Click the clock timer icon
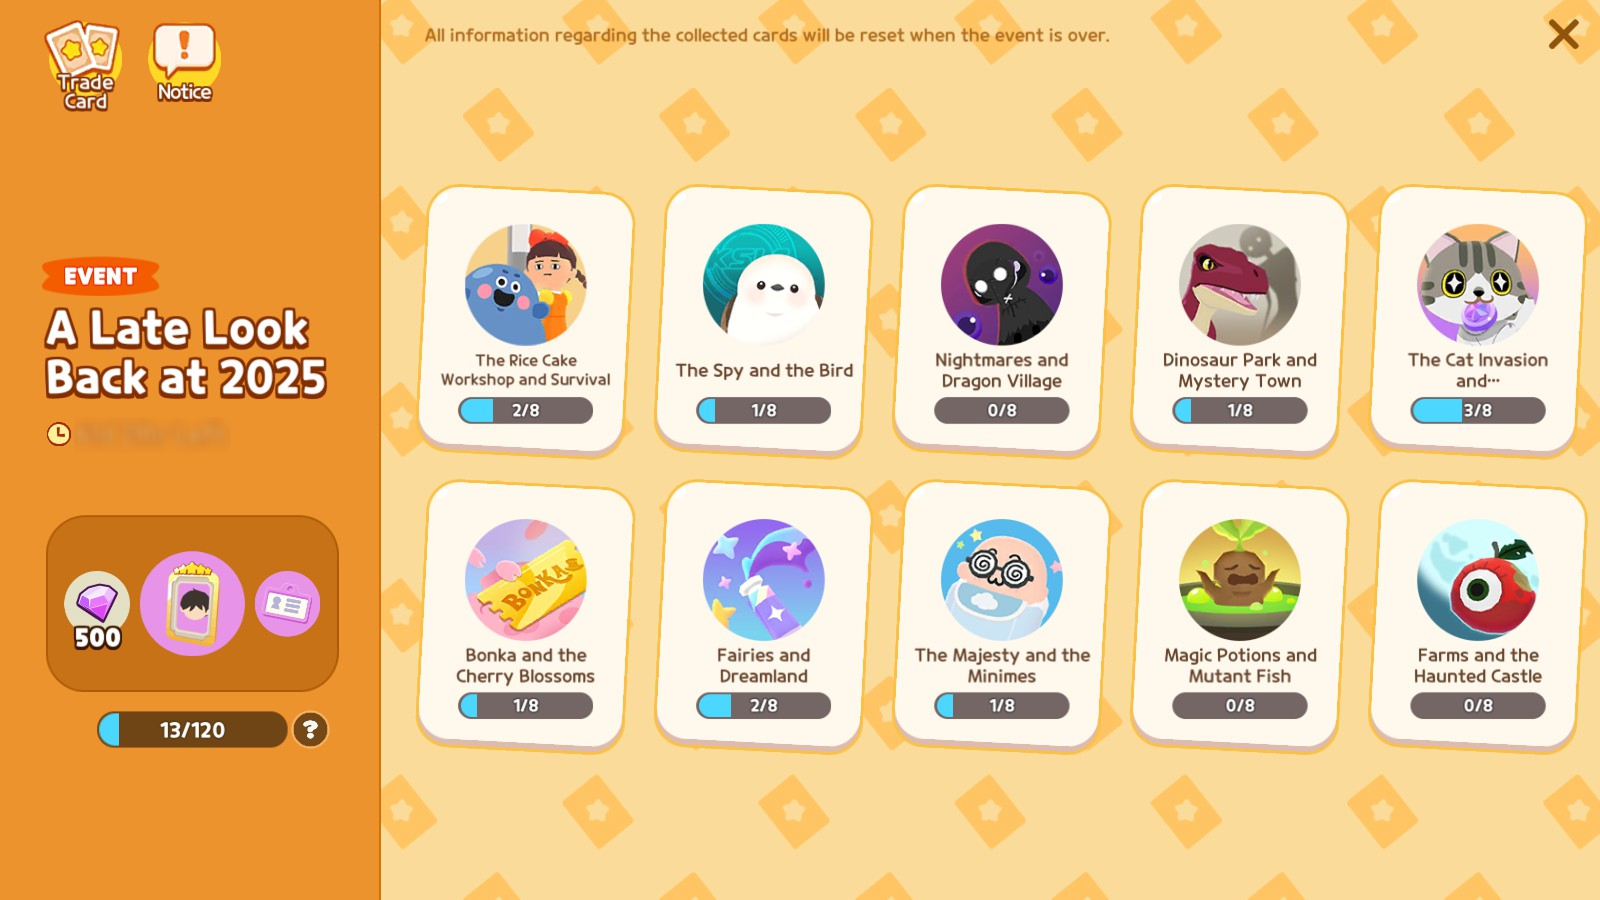The width and height of the screenshot is (1600, 900). pos(59,434)
